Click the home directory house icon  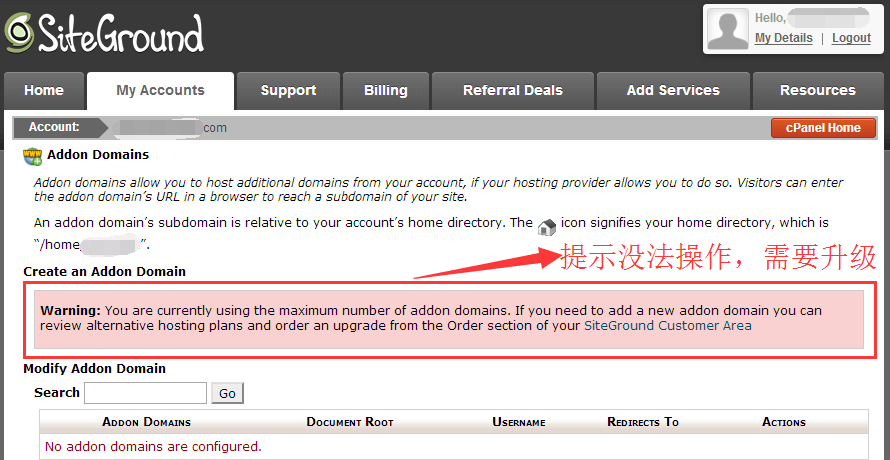(547, 227)
